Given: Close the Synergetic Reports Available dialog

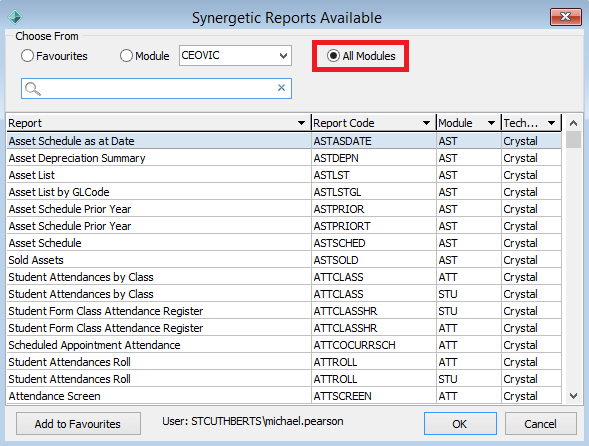Looking at the screenshot, I should pyautogui.click(x=566, y=17).
